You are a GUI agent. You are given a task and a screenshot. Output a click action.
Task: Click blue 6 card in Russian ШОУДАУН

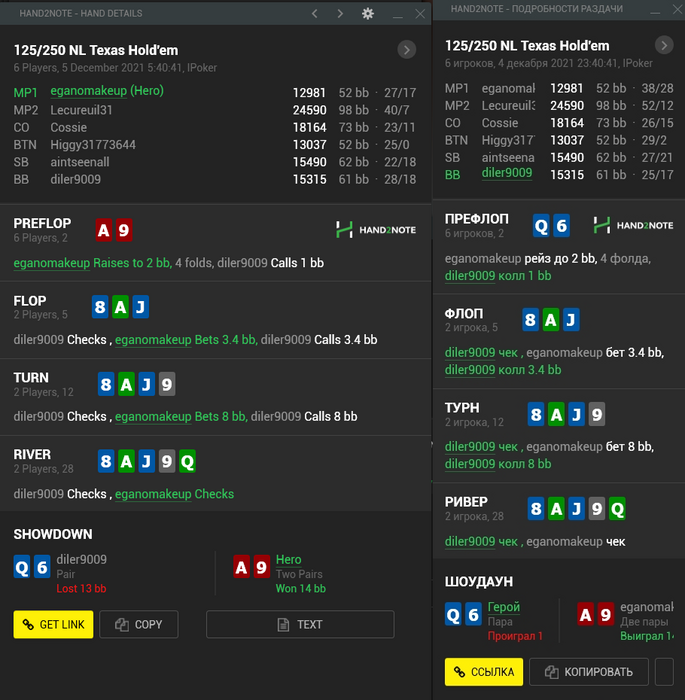pos(473,614)
